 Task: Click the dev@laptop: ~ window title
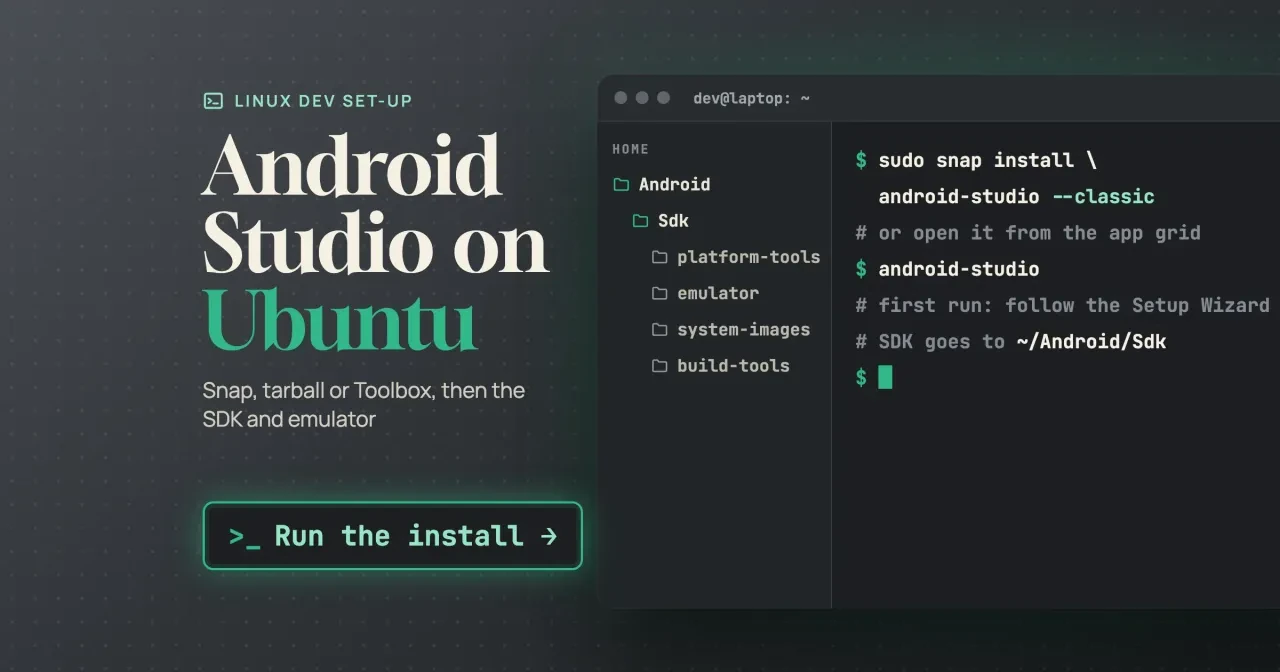751,98
